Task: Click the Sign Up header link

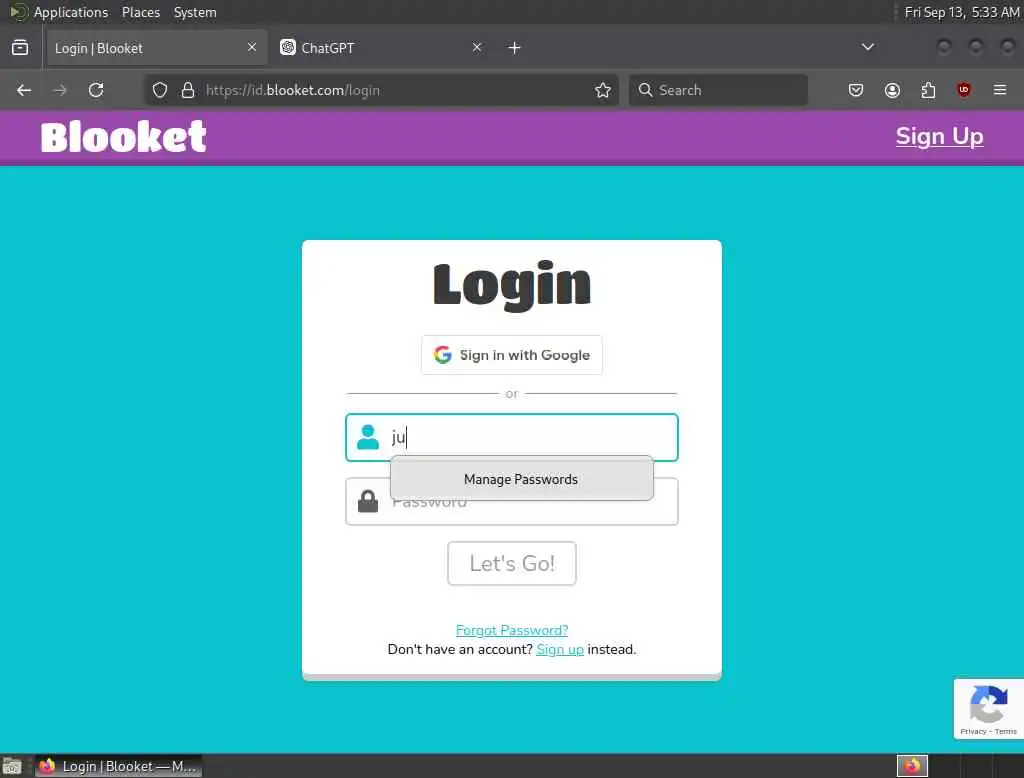Action: (939, 136)
